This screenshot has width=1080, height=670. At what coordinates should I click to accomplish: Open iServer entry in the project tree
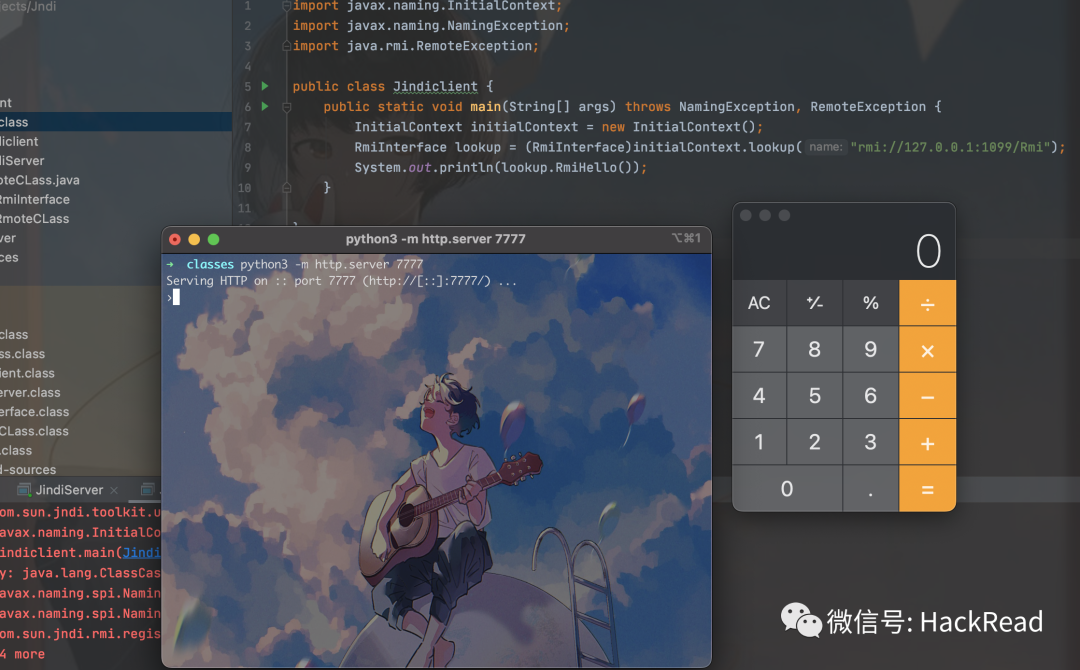tap(22, 160)
